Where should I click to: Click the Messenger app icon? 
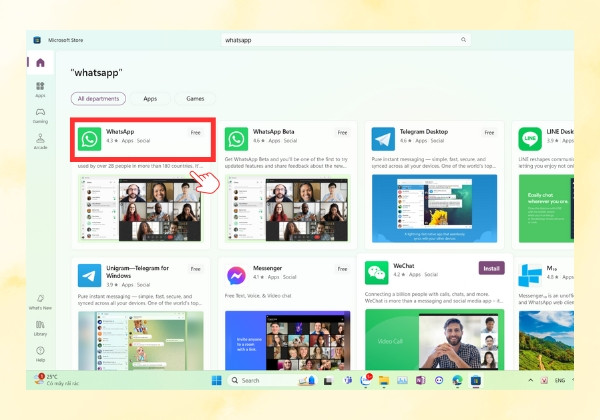[236, 275]
